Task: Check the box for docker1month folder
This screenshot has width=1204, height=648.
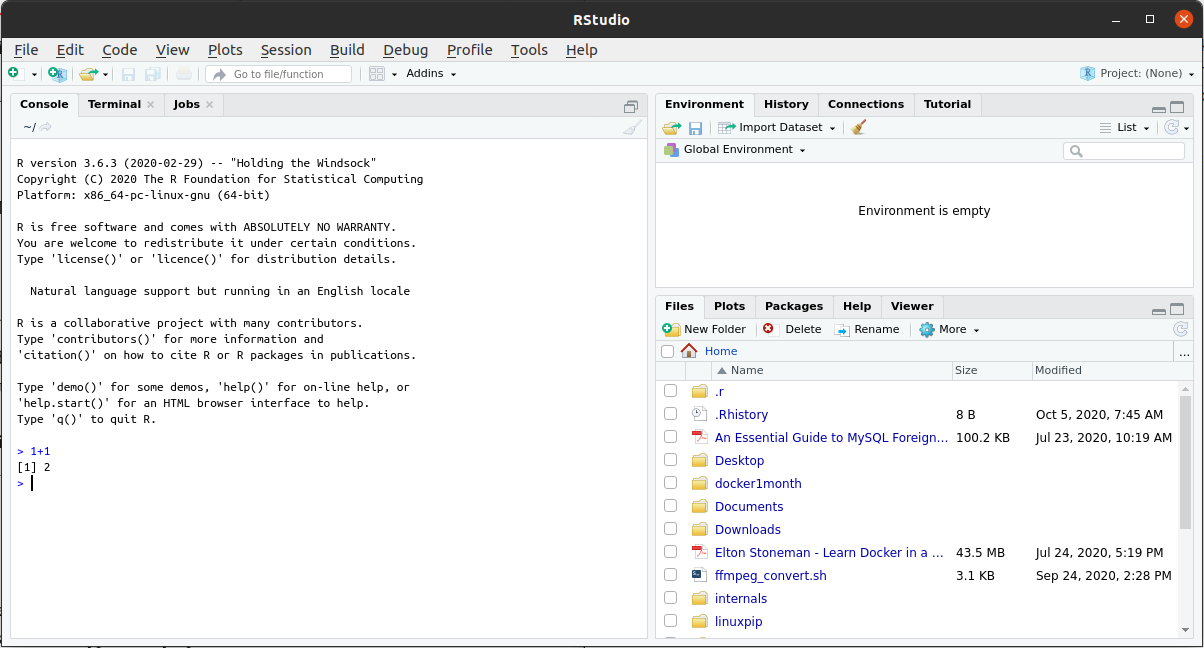Action: click(670, 483)
